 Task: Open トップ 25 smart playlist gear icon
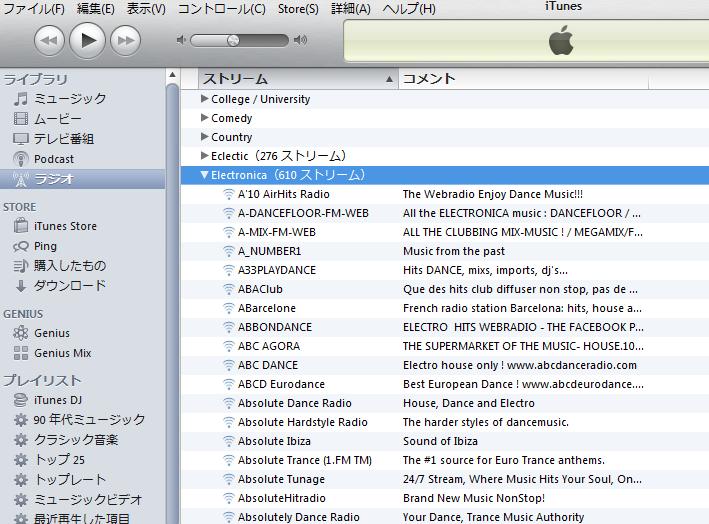click(x=21, y=460)
